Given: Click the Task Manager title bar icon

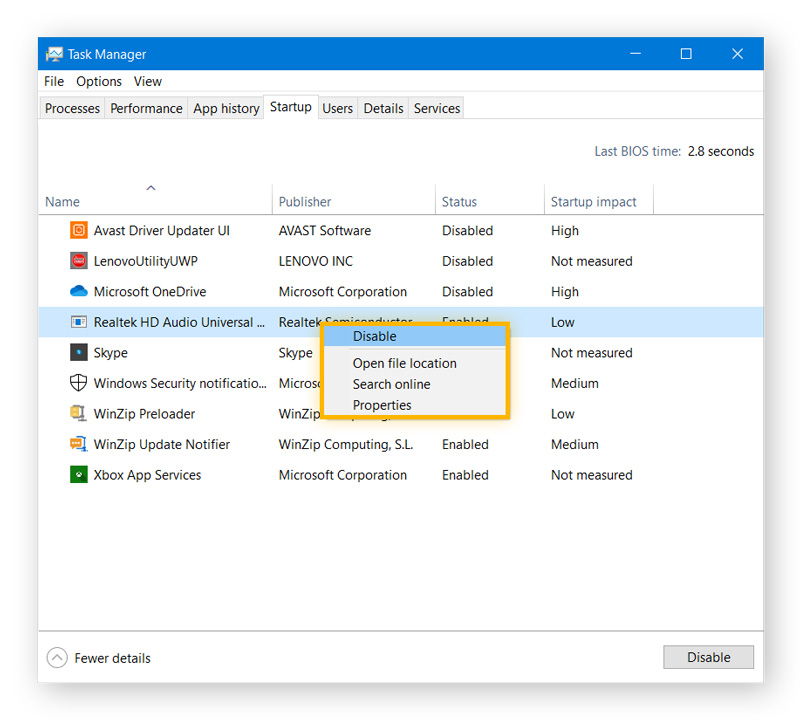Looking at the screenshot, I should click(x=54, y=54).
